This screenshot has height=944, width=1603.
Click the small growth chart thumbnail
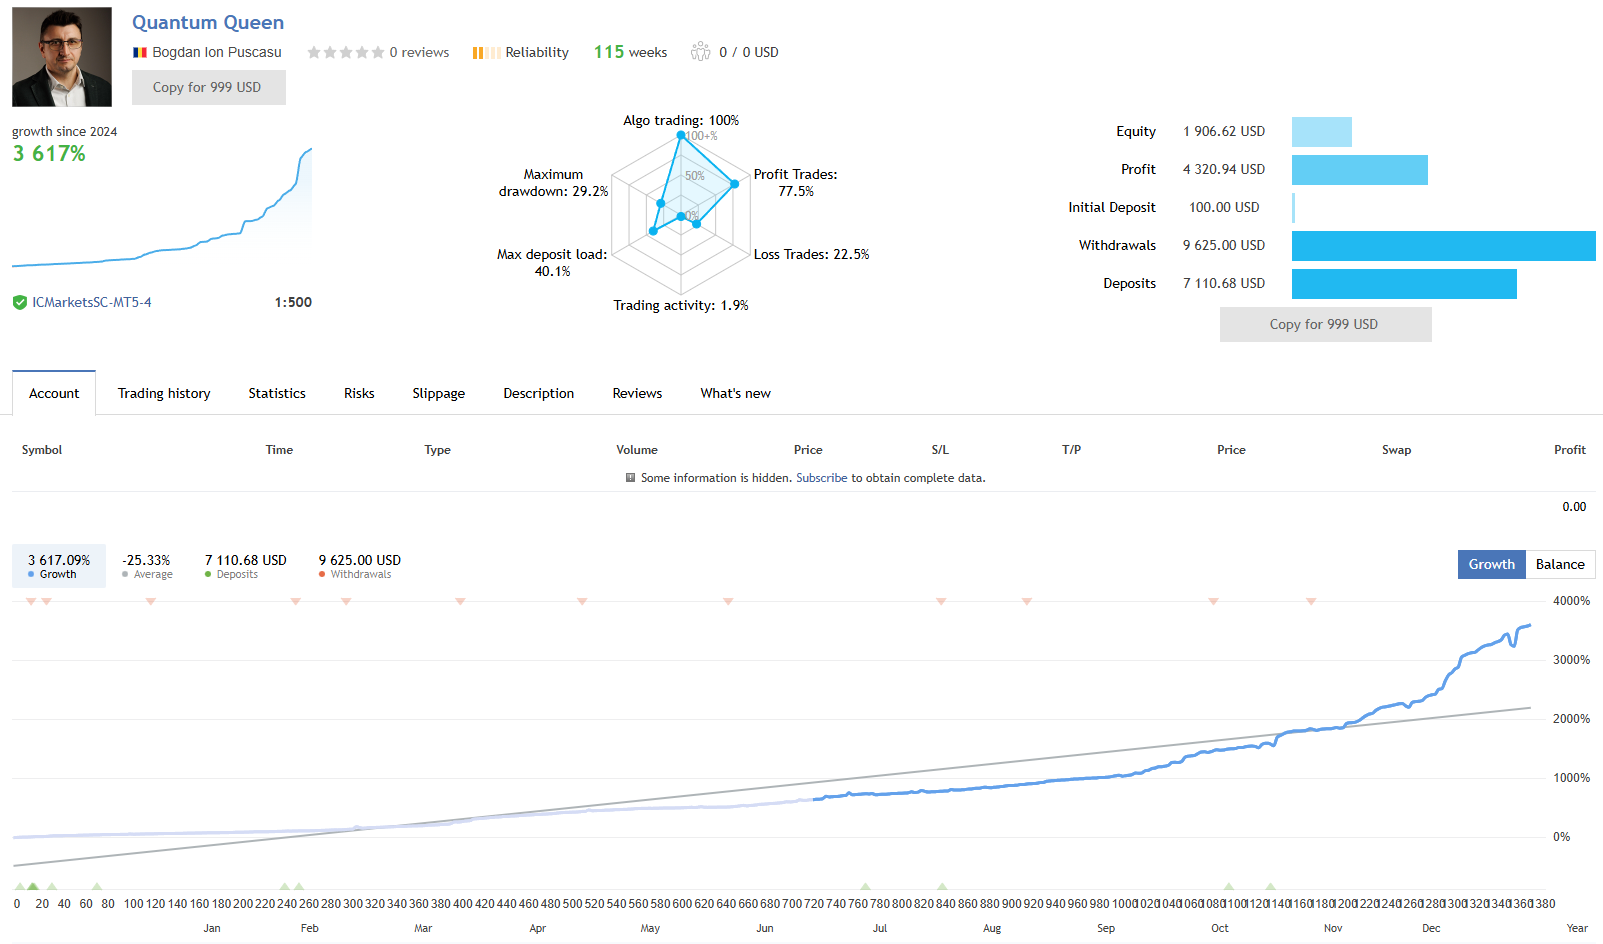(162, 208)
